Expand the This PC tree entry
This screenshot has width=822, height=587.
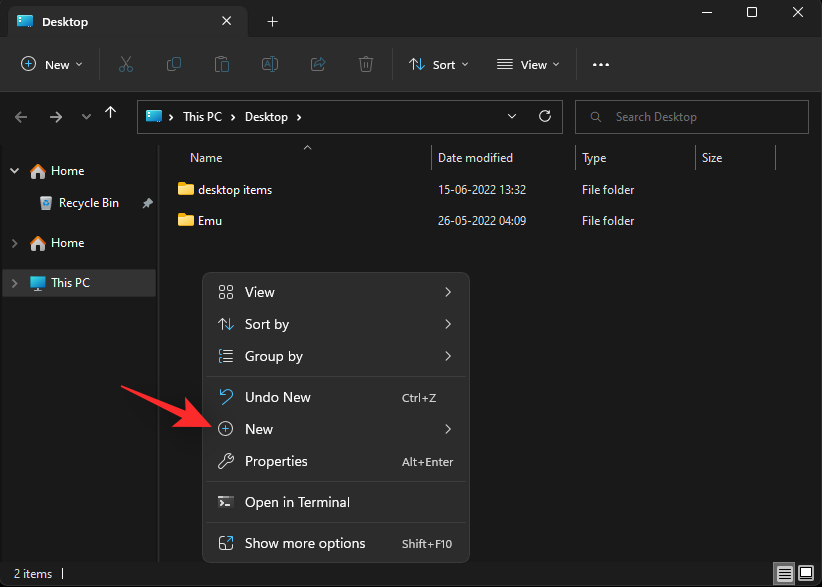point(14,283)
